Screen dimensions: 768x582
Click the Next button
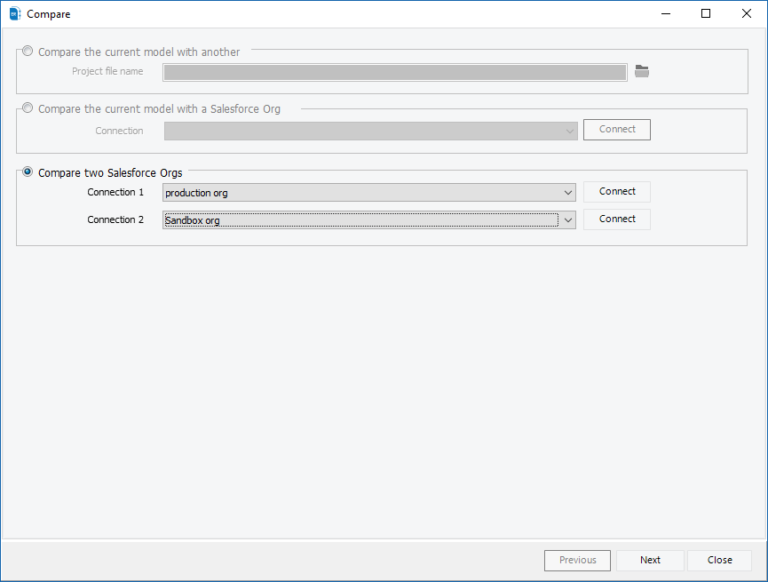[650, 560]
